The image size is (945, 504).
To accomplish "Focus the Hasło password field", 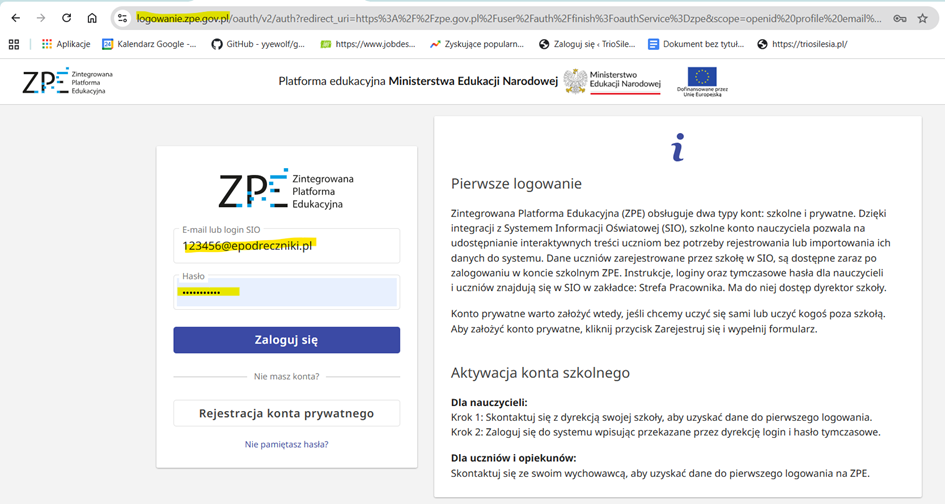I will coord(286,292).
